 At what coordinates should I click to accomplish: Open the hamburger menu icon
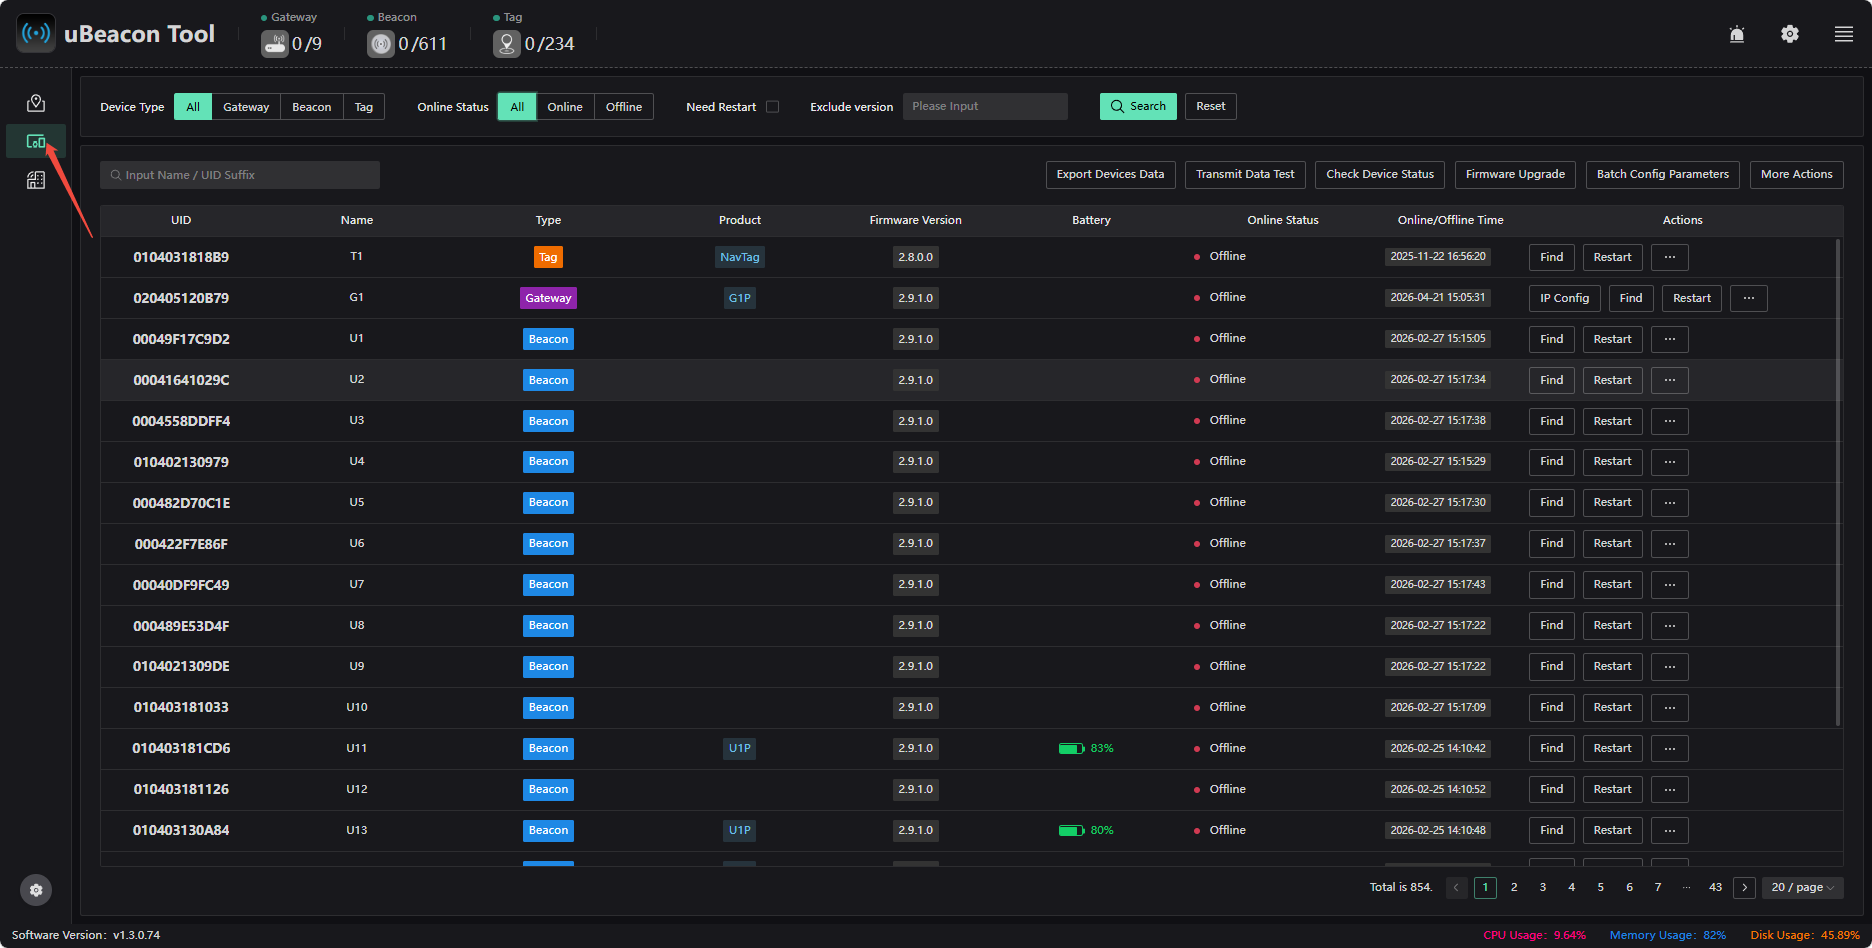tap(1844, 34)
